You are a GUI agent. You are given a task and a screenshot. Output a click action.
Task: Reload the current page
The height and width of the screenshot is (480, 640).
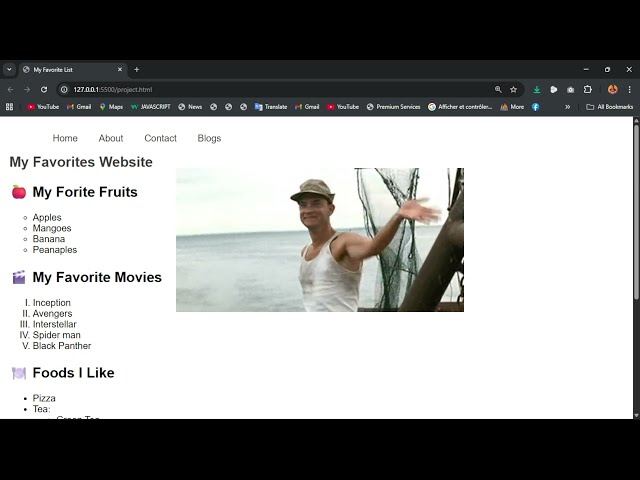(x=44, y=89)
